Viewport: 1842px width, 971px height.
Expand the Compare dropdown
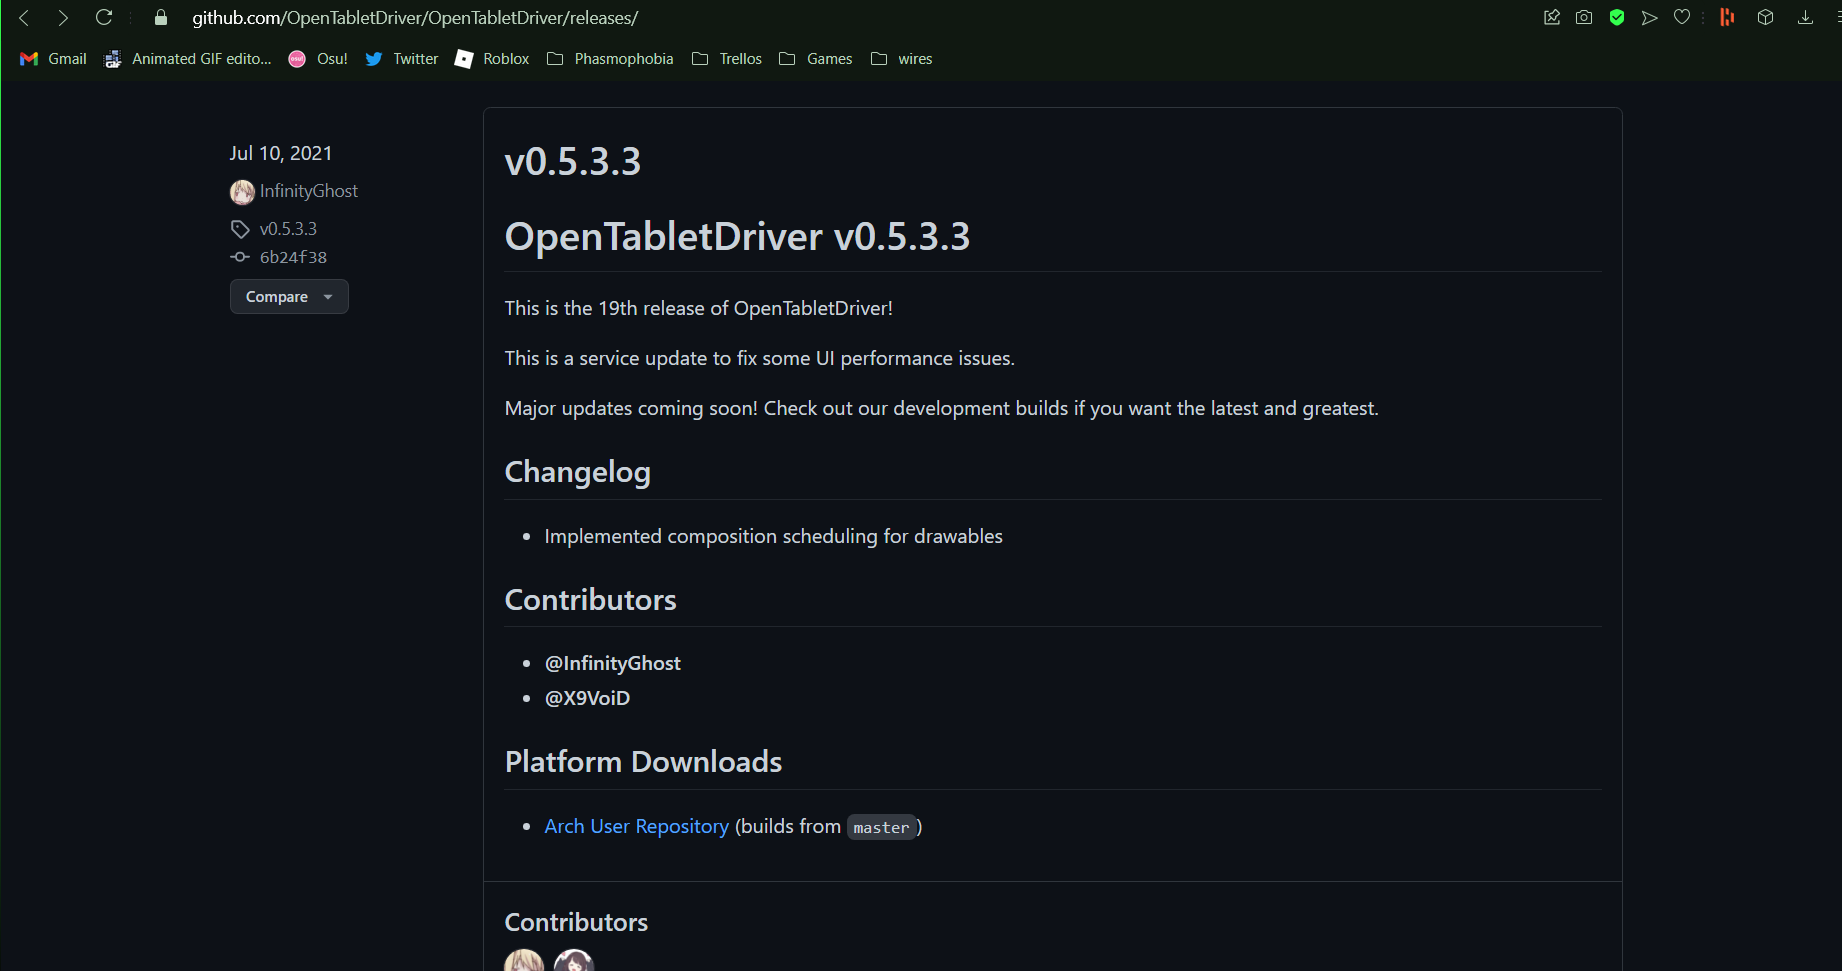[289, 296]
